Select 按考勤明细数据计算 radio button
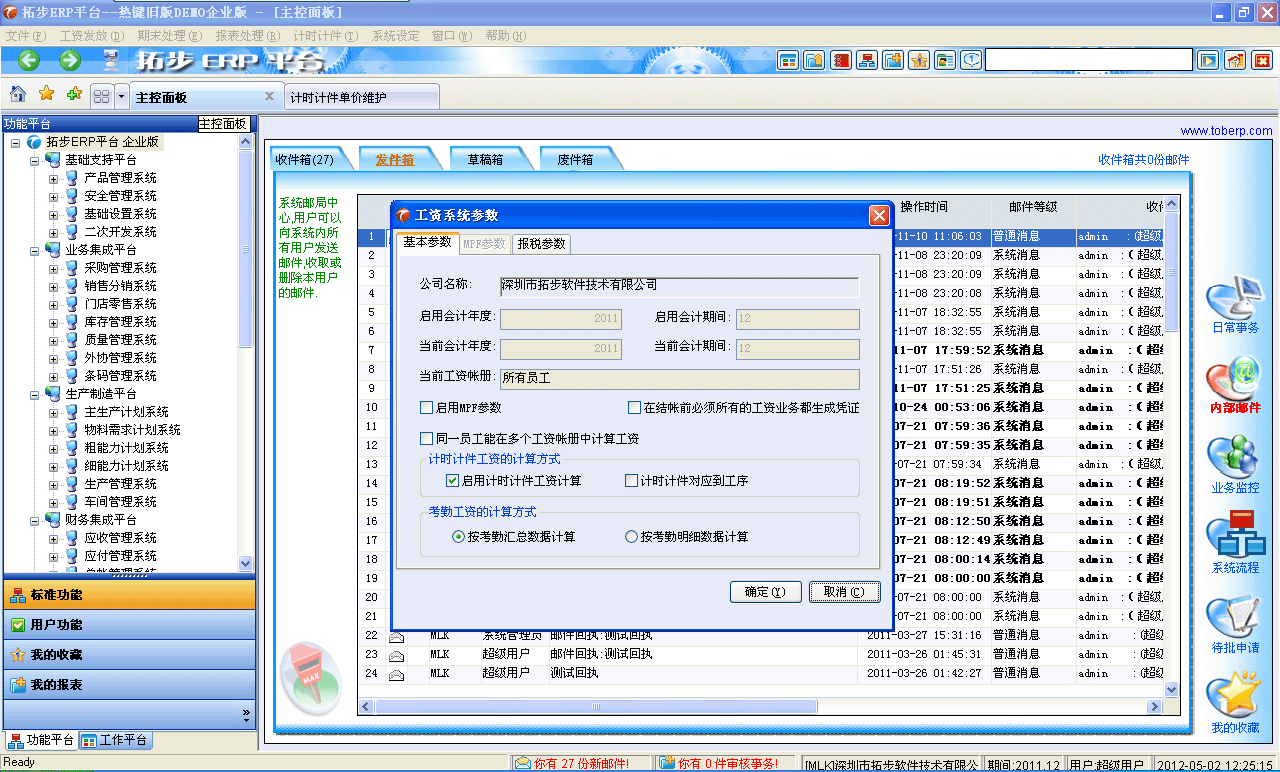 pos(631,537)
